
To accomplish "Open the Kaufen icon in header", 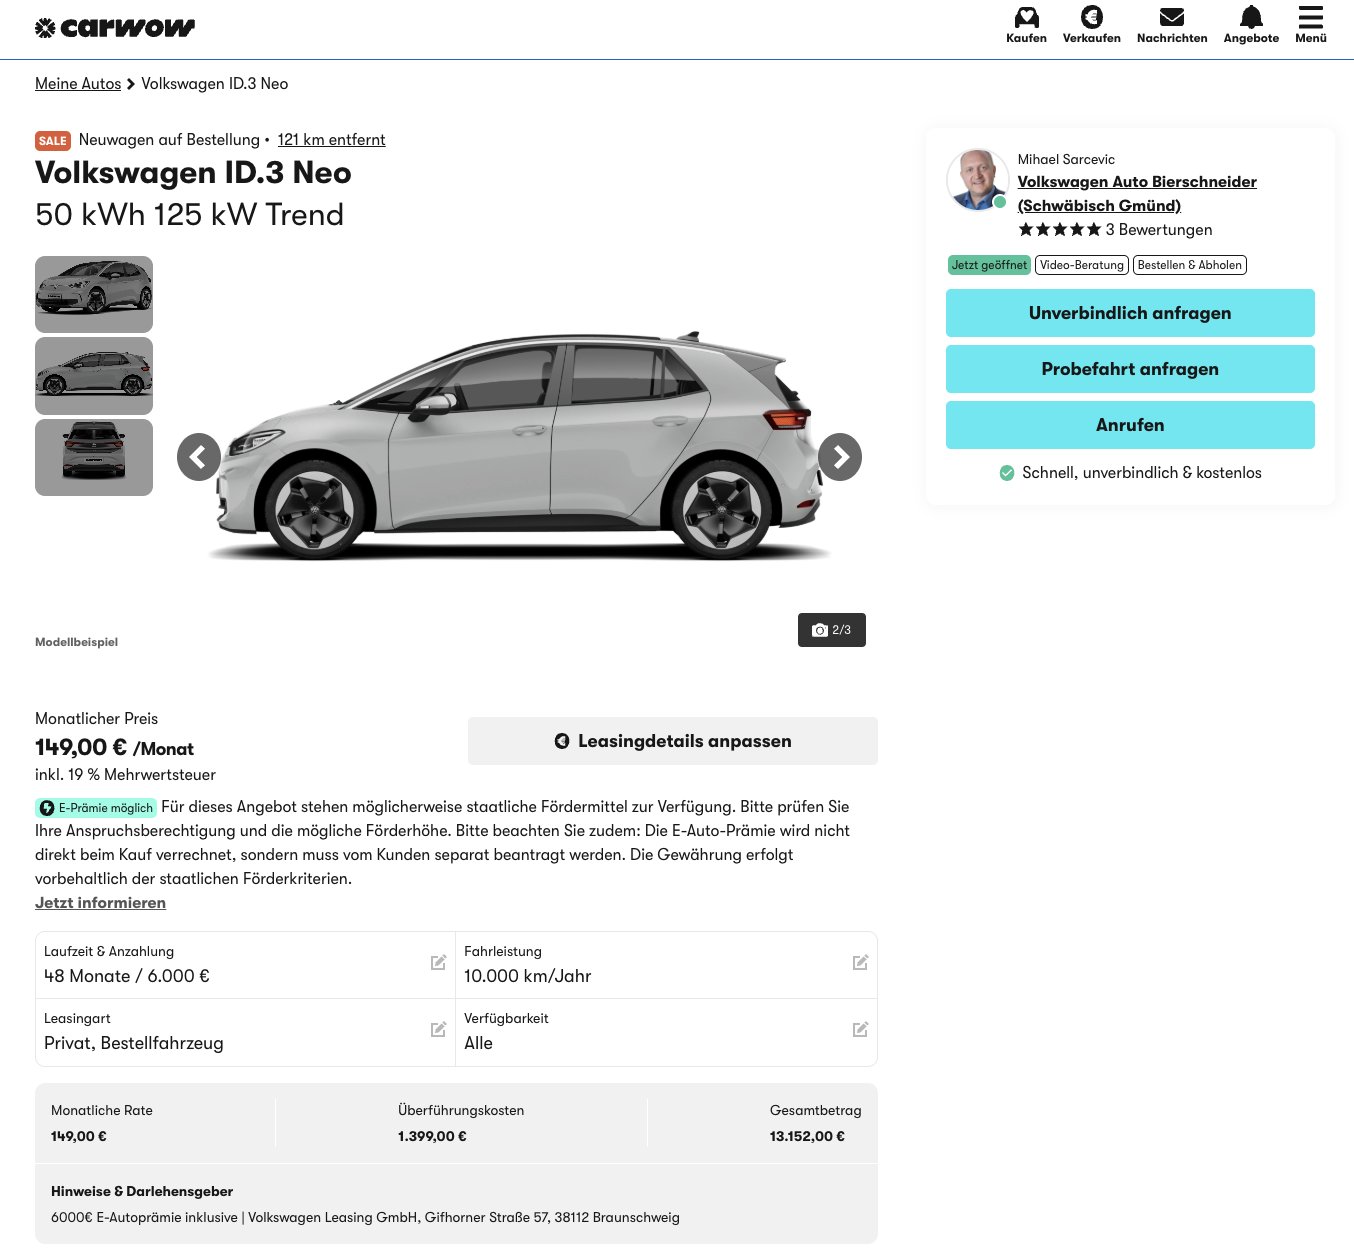I will tap(1026, 18).
